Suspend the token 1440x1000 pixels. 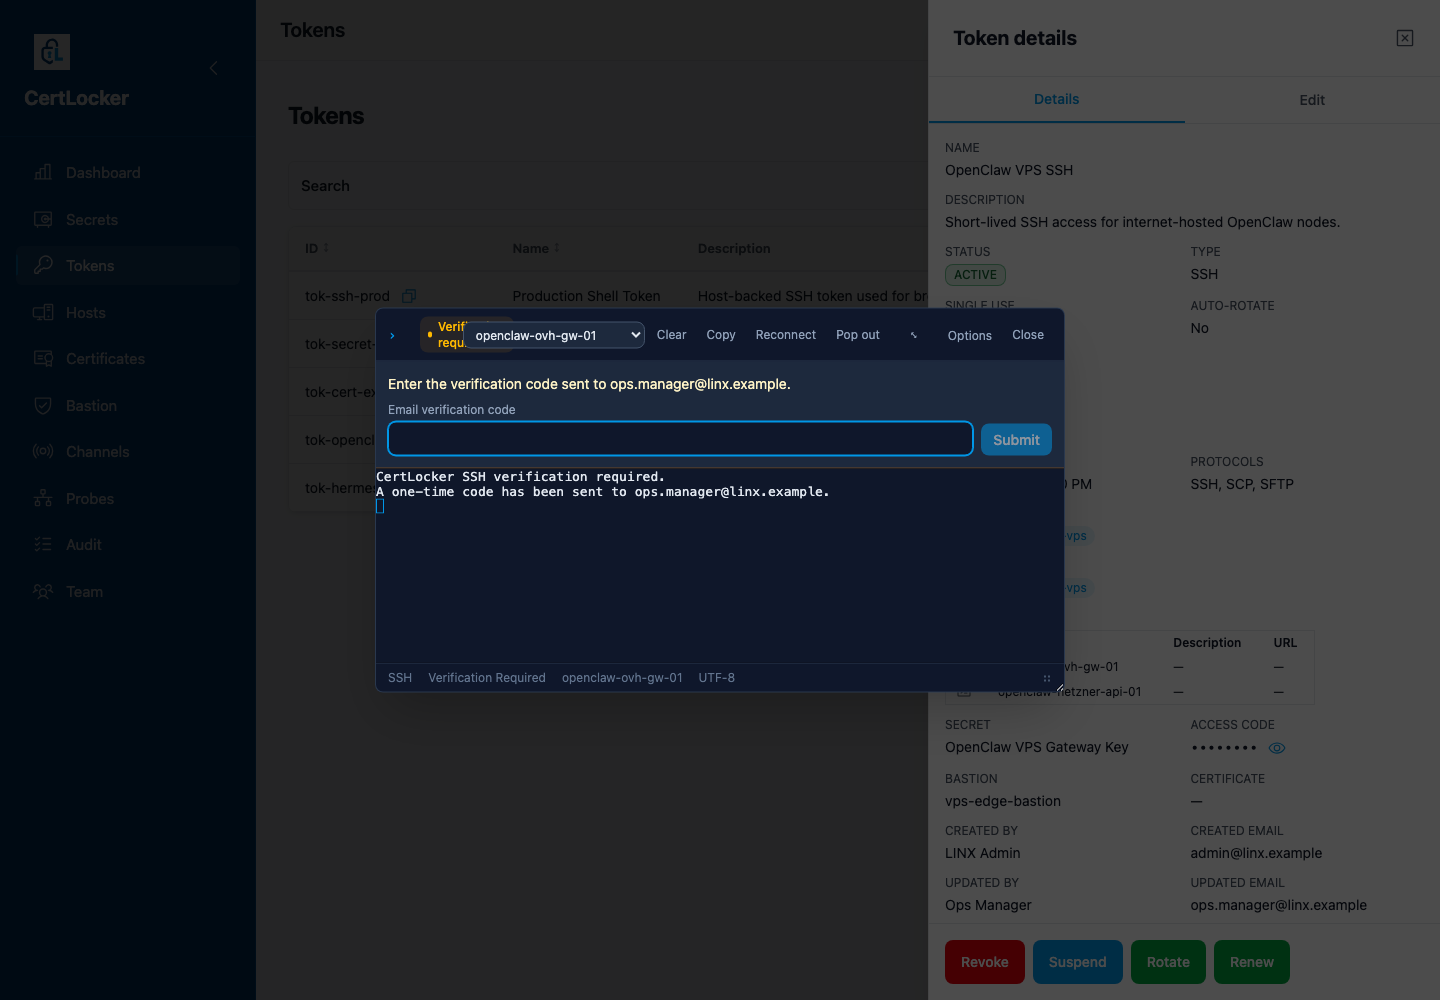tap(1077, 962)
